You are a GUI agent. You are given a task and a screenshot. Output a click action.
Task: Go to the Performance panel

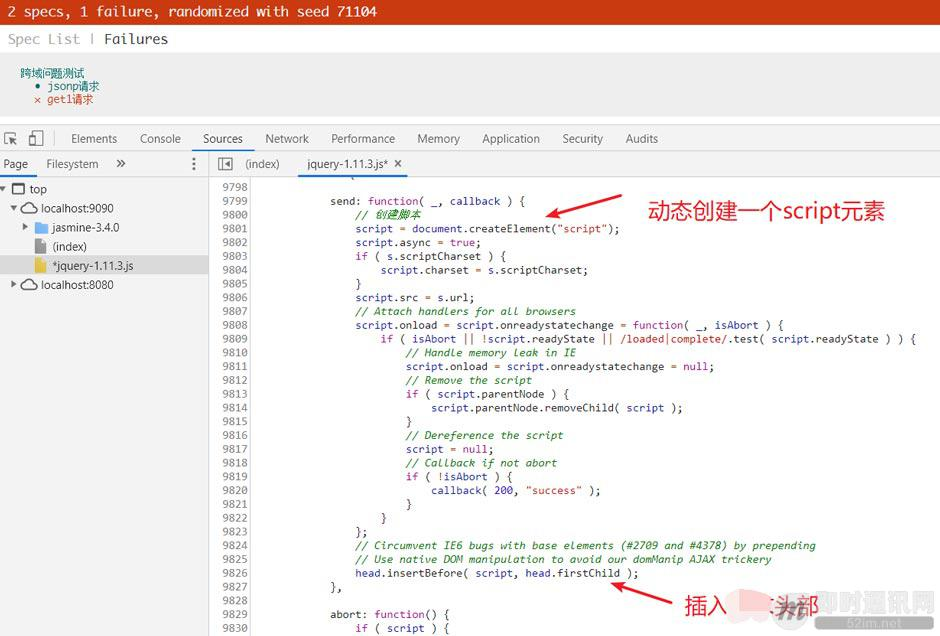(363, 138)
